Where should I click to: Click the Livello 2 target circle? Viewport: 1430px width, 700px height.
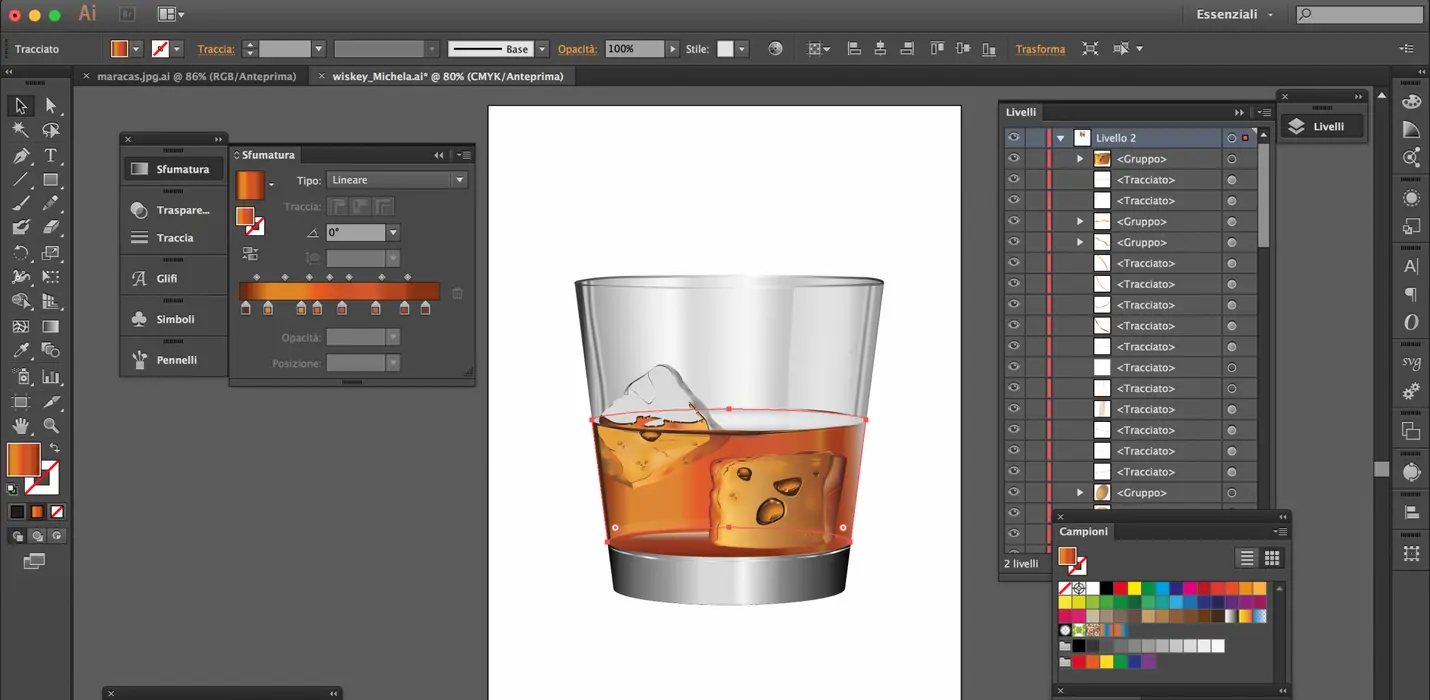tap(1231, 138)
